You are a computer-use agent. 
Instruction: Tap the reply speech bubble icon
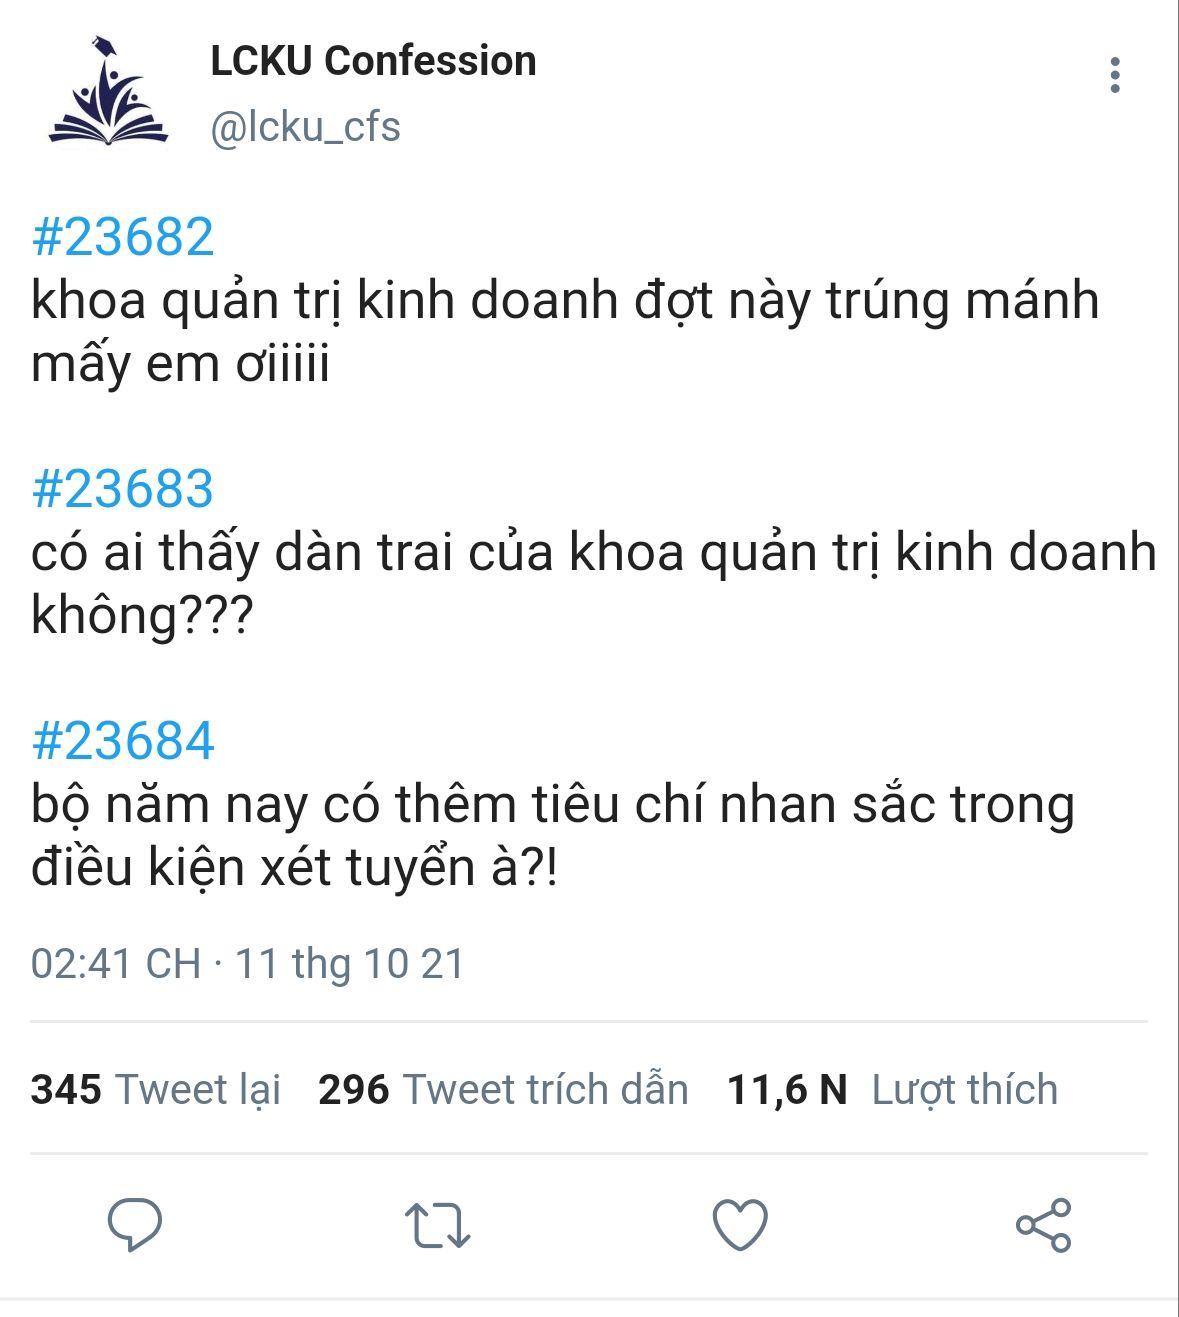(x=135, y=1224)
